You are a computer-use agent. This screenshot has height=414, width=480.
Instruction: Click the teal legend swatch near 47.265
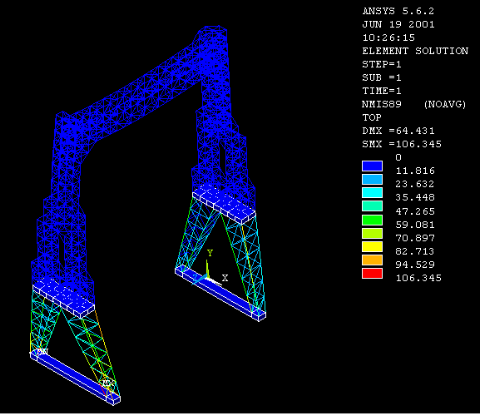point(372,206)
